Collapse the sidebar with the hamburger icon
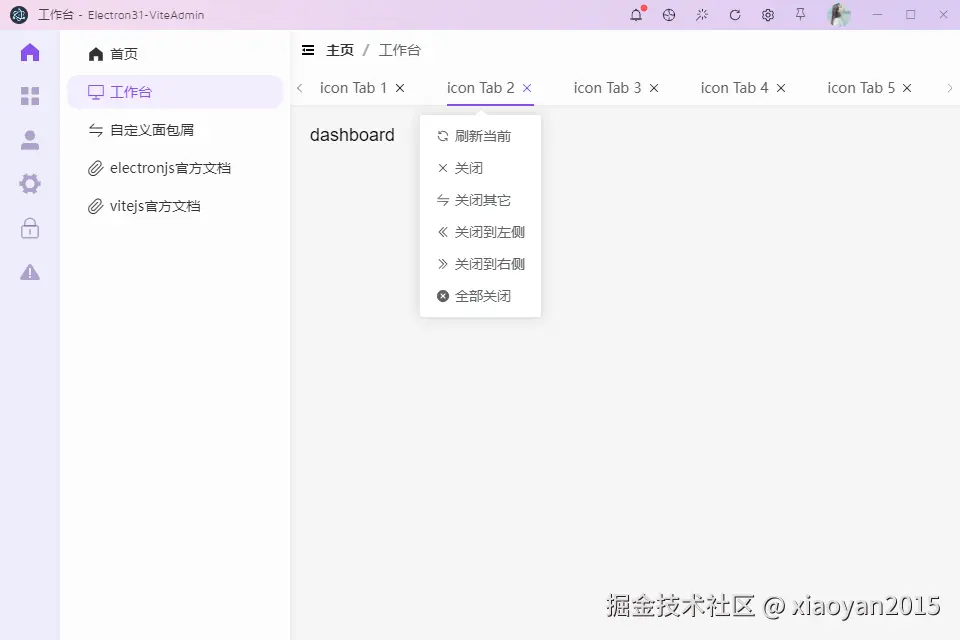This screenshot has height=640, width=960. [x=307, y=49]
